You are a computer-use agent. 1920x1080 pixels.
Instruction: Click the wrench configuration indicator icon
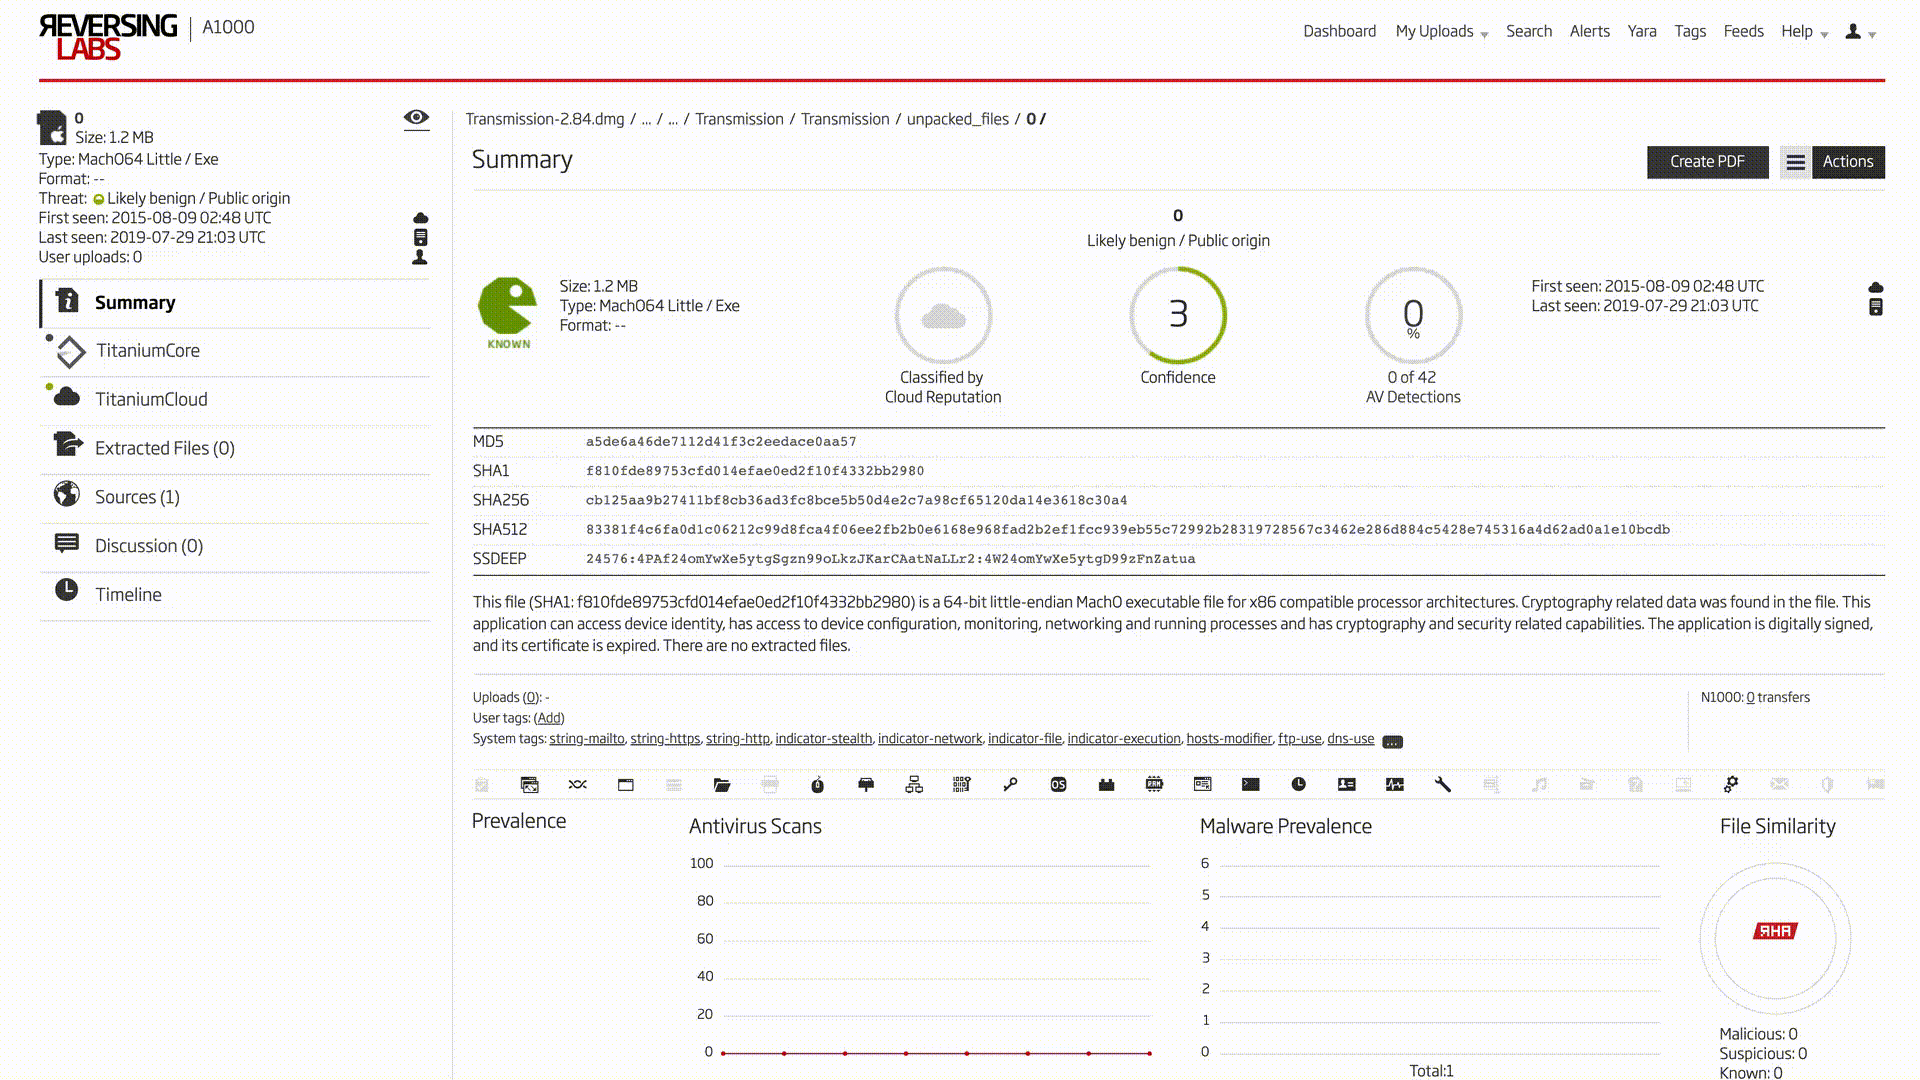pyautogui.click(x=1443, y=785)
